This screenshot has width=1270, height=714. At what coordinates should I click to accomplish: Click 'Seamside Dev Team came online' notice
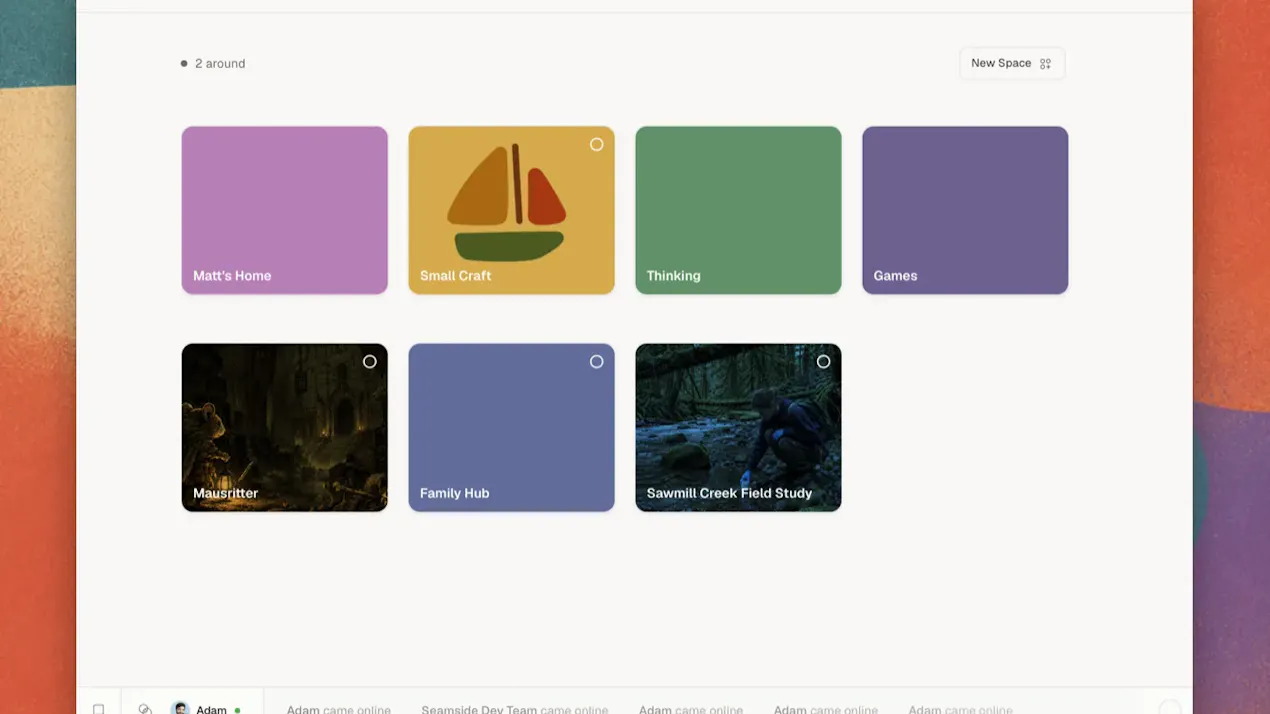pos(514,710)
